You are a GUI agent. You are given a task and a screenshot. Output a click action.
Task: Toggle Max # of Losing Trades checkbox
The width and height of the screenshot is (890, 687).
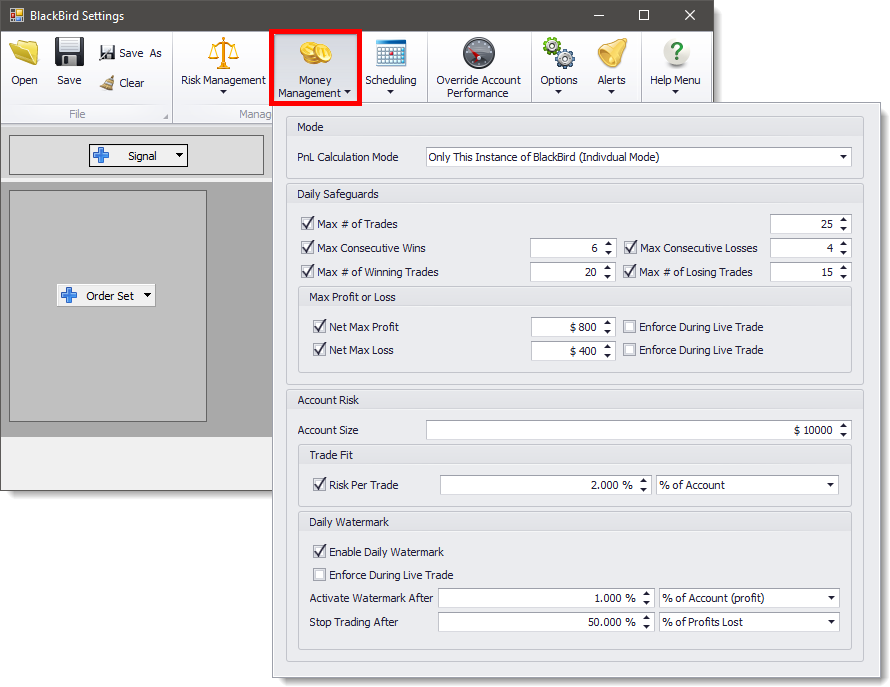click(630, 271)
